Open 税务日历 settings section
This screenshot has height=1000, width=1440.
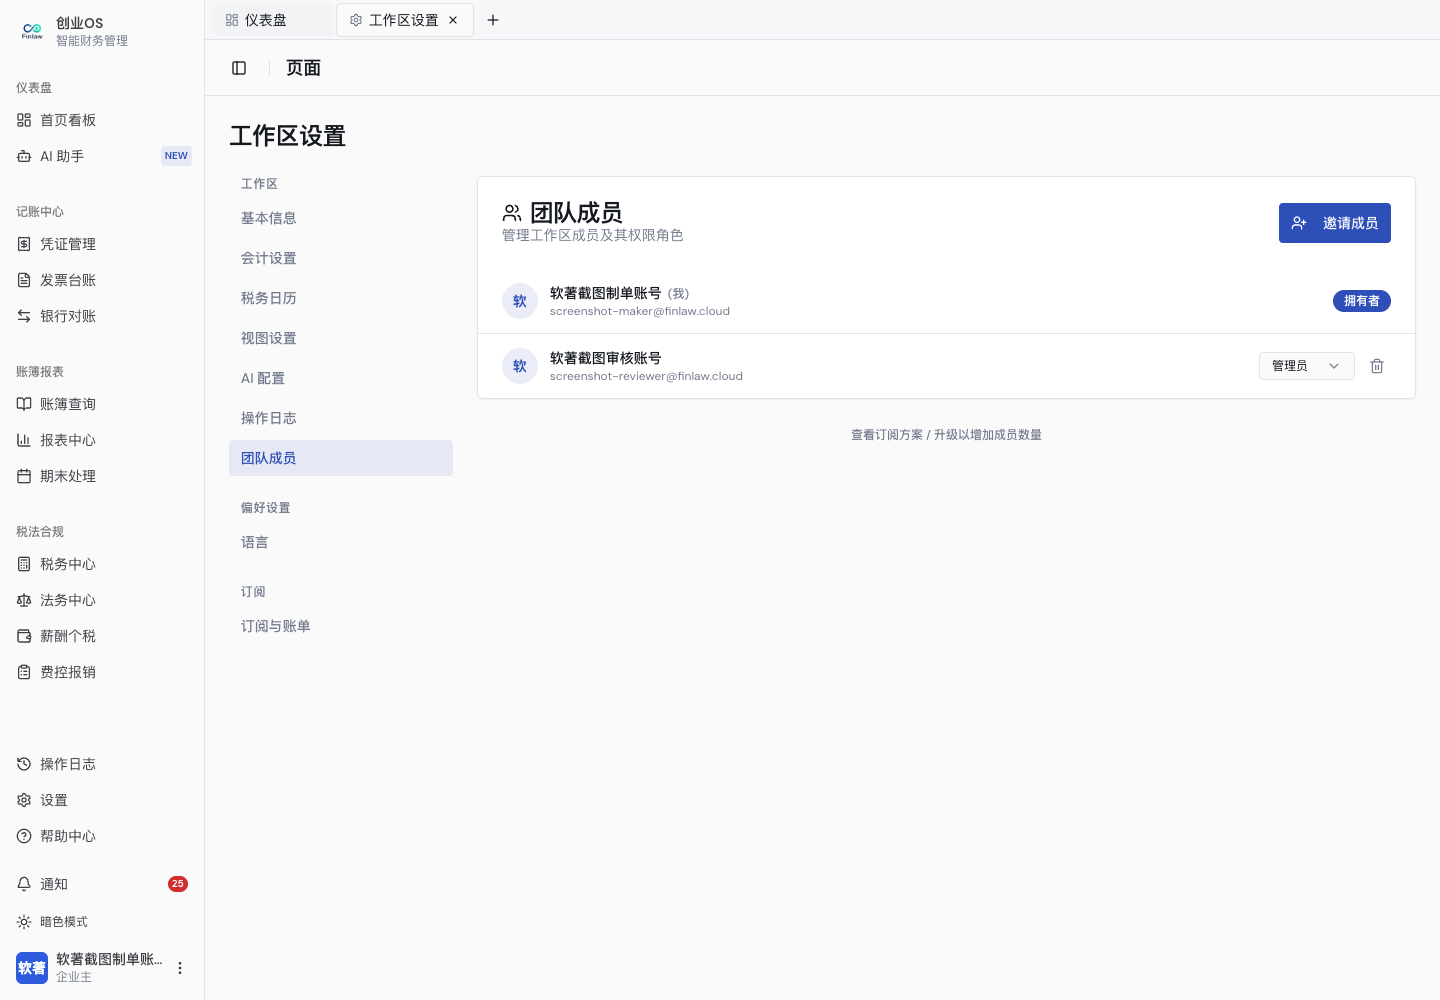(341, 298)
